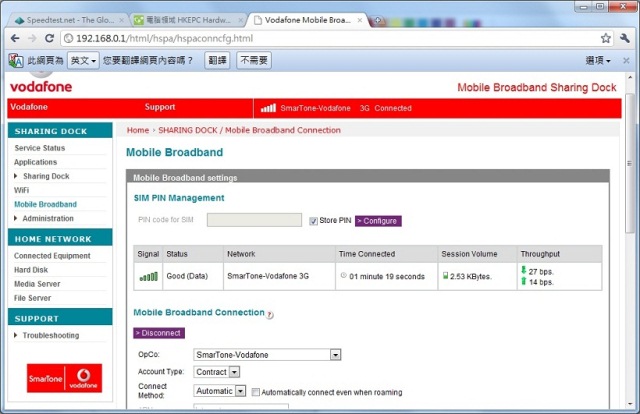Select Mobile Broadband in sidebar
Image resolution: width=640 pixels, height=414 pixels.
[45, 204]
